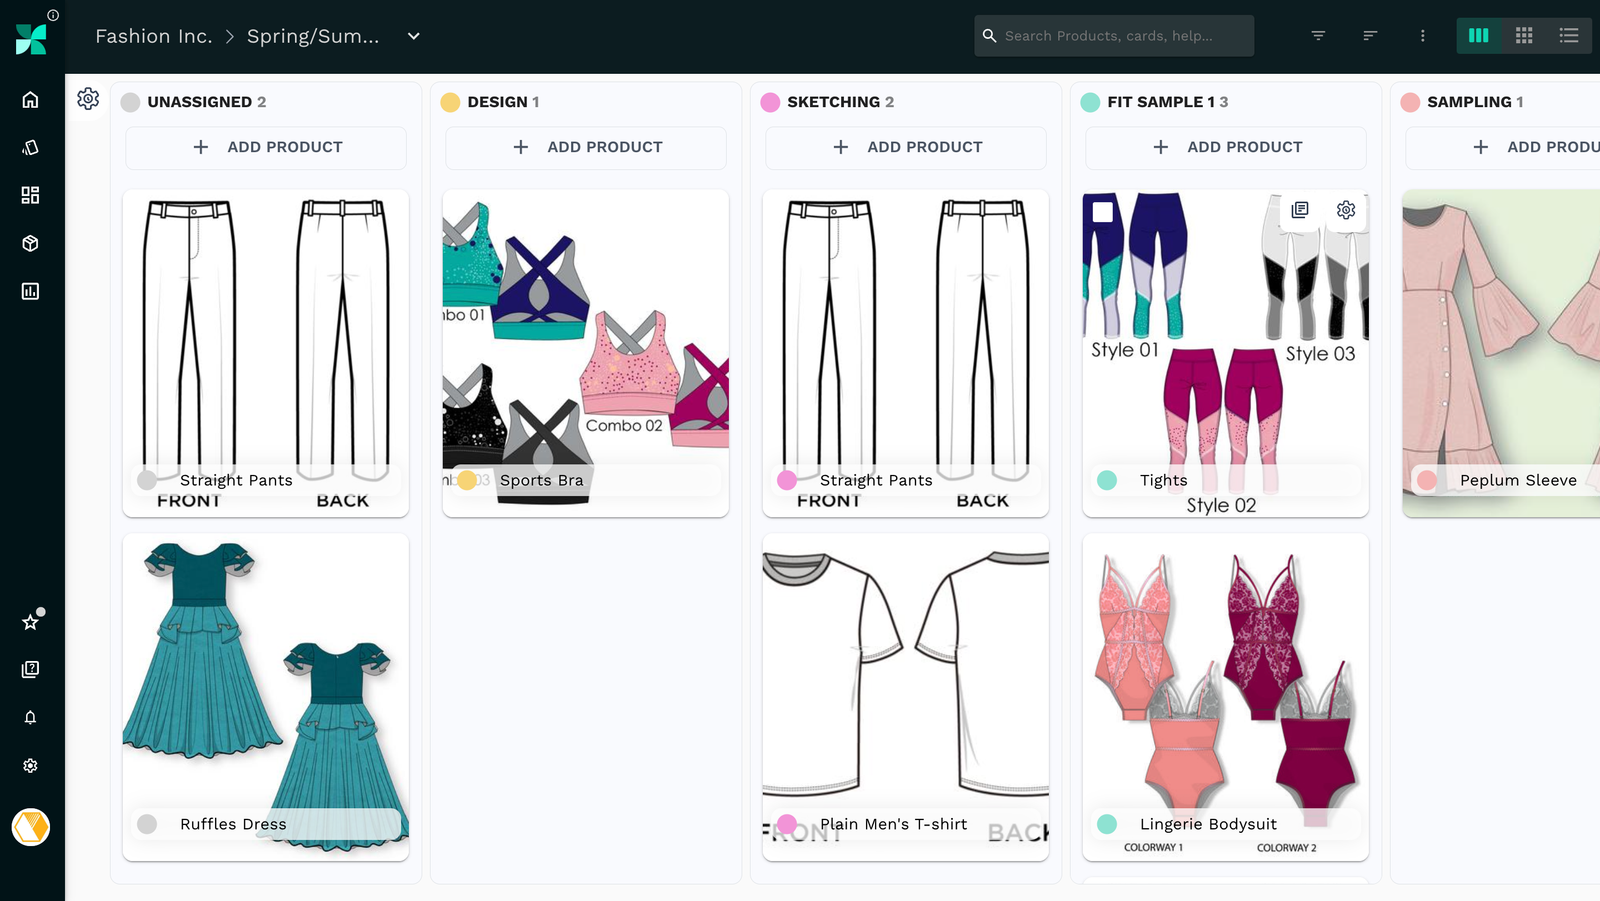This screenshot has height=901, width=1600.
Task: Click the search products input field
Action: coord(1113,35)
